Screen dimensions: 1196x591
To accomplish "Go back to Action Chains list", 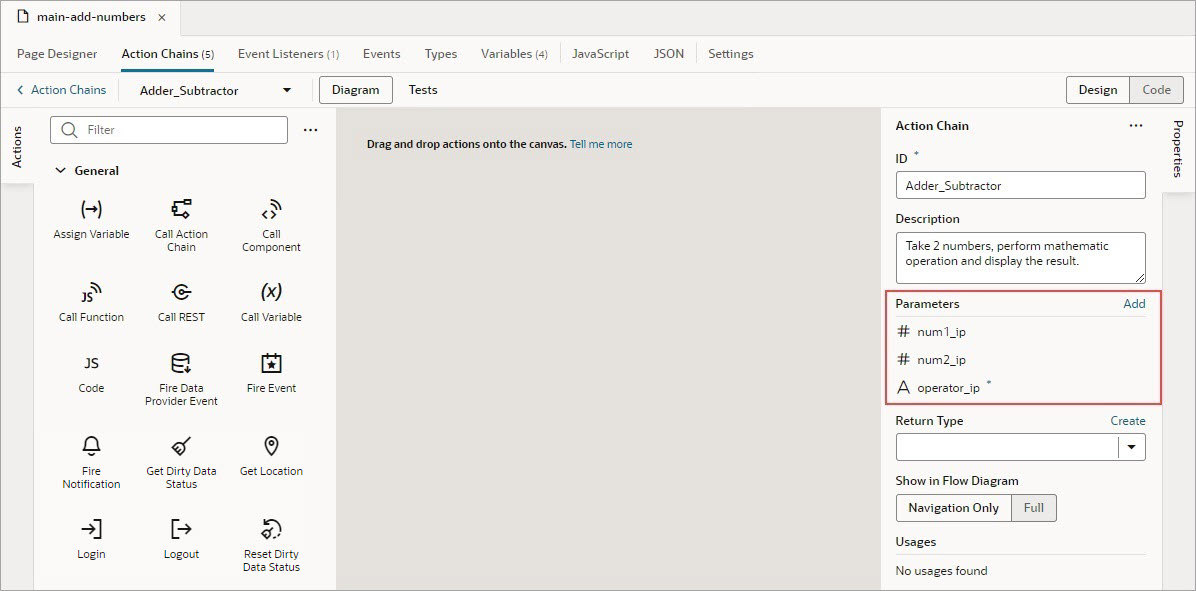I will 61,90.
